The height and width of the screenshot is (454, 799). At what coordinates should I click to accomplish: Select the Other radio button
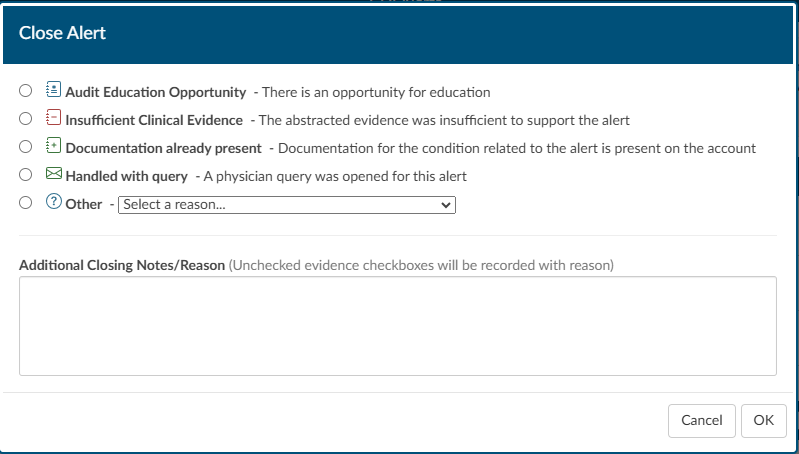pos(25,203)
